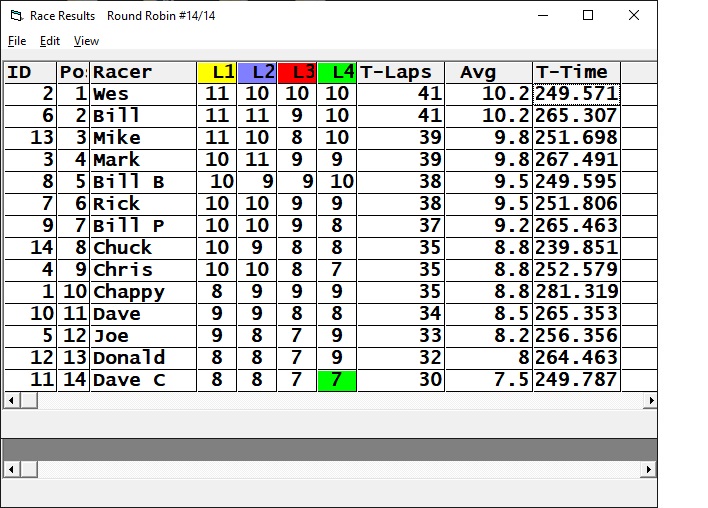This screenshot has height=508, width=708.
Task: Open the File menu
Action: click(x=17, y=41)
